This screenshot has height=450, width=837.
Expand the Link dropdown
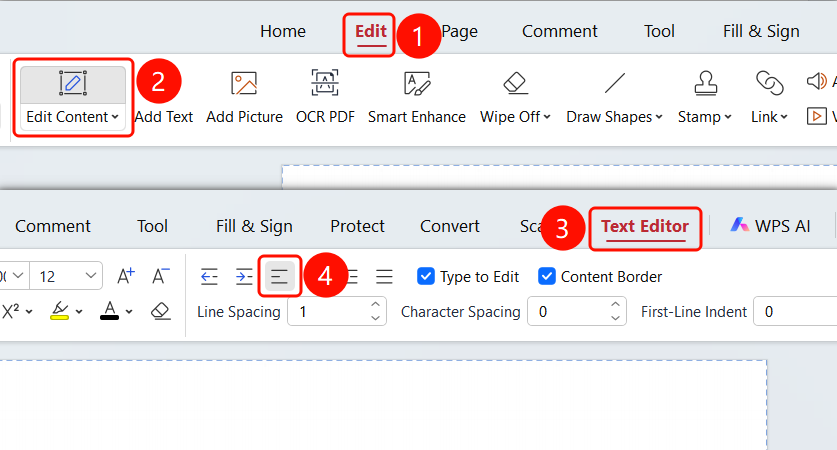(784, 117)
